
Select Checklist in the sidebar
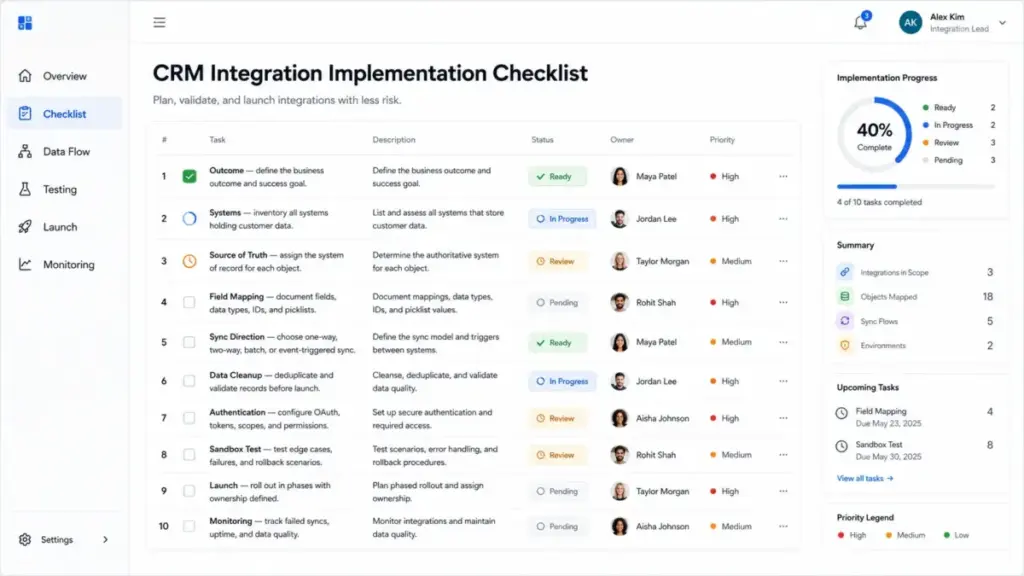click(x=65, y=114)
